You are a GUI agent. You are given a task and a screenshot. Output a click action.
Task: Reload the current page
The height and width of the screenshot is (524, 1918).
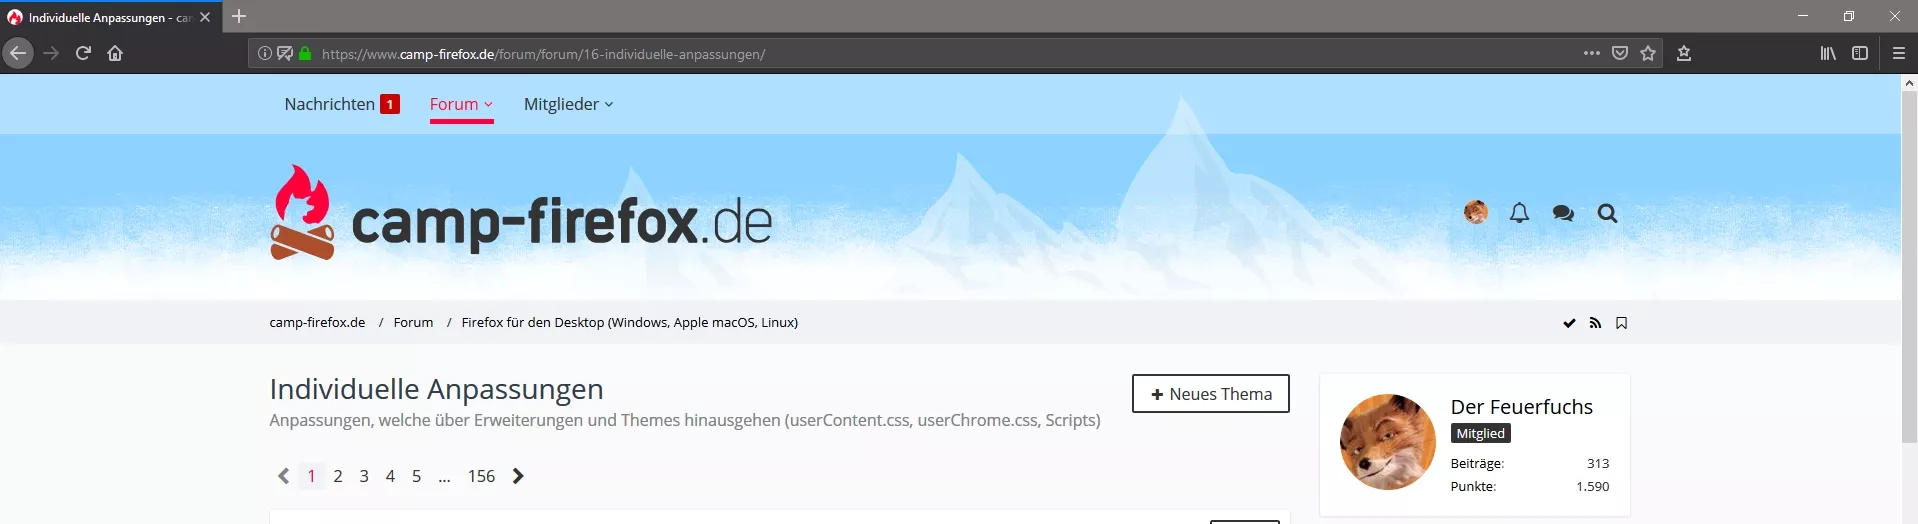[x=83, y=53]
